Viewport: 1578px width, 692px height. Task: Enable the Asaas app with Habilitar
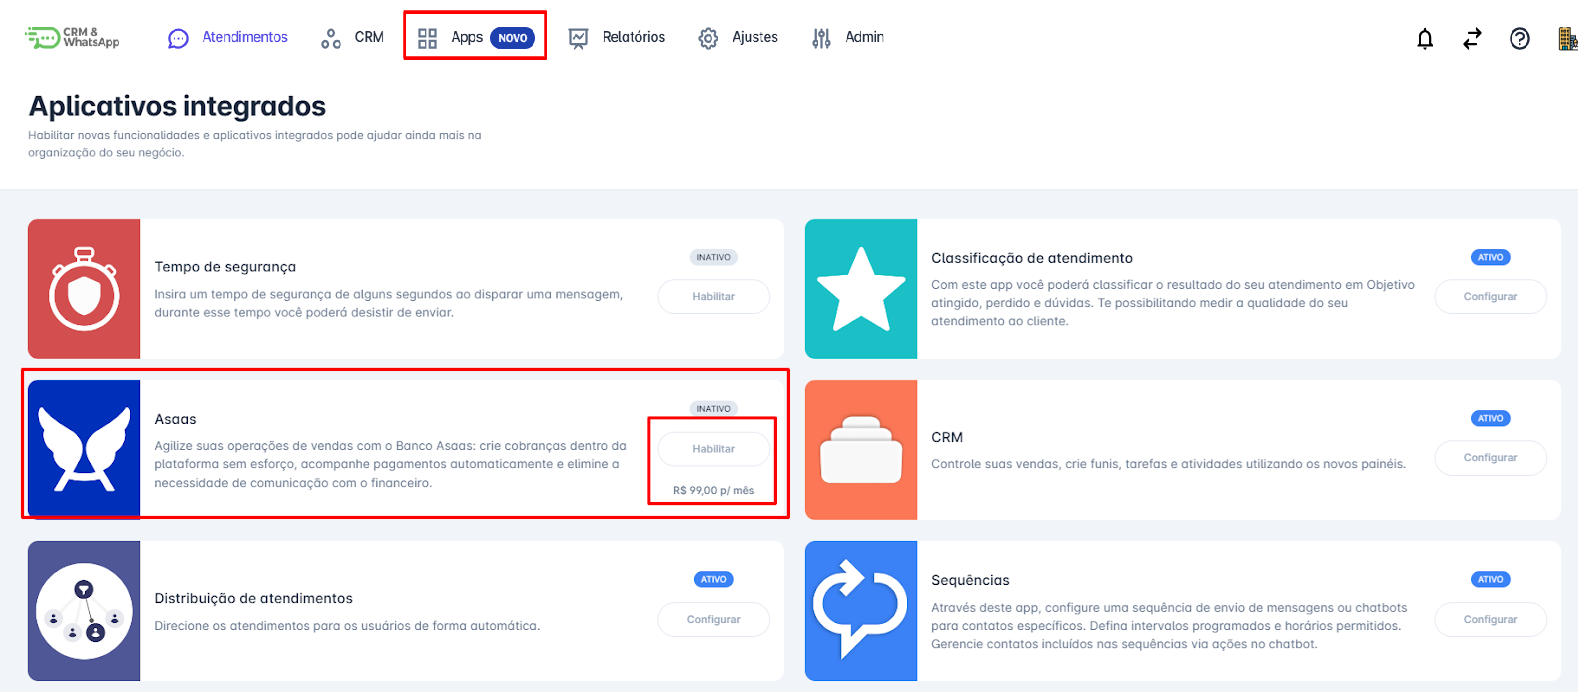(713, 449)
